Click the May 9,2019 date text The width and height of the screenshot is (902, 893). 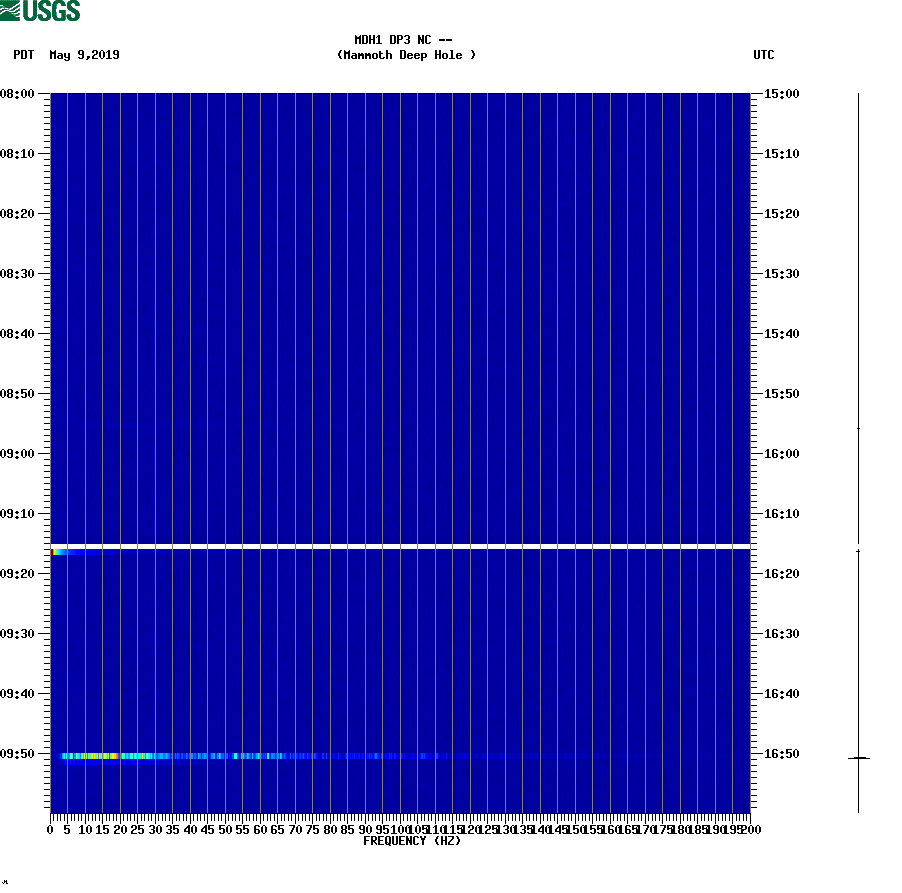pyautogui.click(x=84, y=55)
